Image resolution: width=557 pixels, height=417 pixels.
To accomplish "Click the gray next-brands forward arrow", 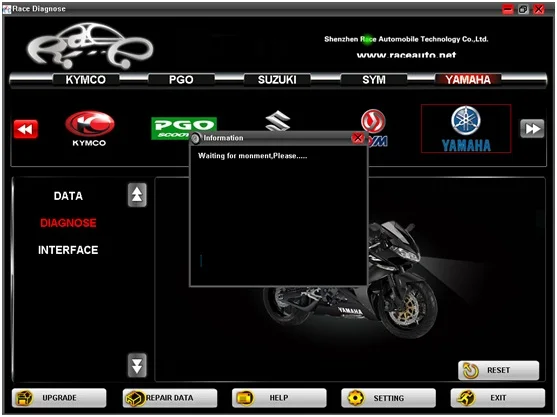I will [532, 129].
